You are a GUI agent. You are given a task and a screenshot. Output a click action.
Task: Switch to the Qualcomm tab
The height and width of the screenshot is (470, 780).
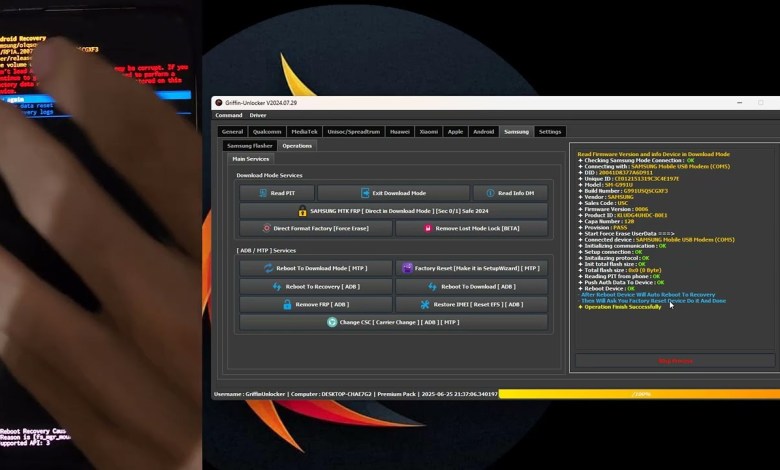pos(267,131)
